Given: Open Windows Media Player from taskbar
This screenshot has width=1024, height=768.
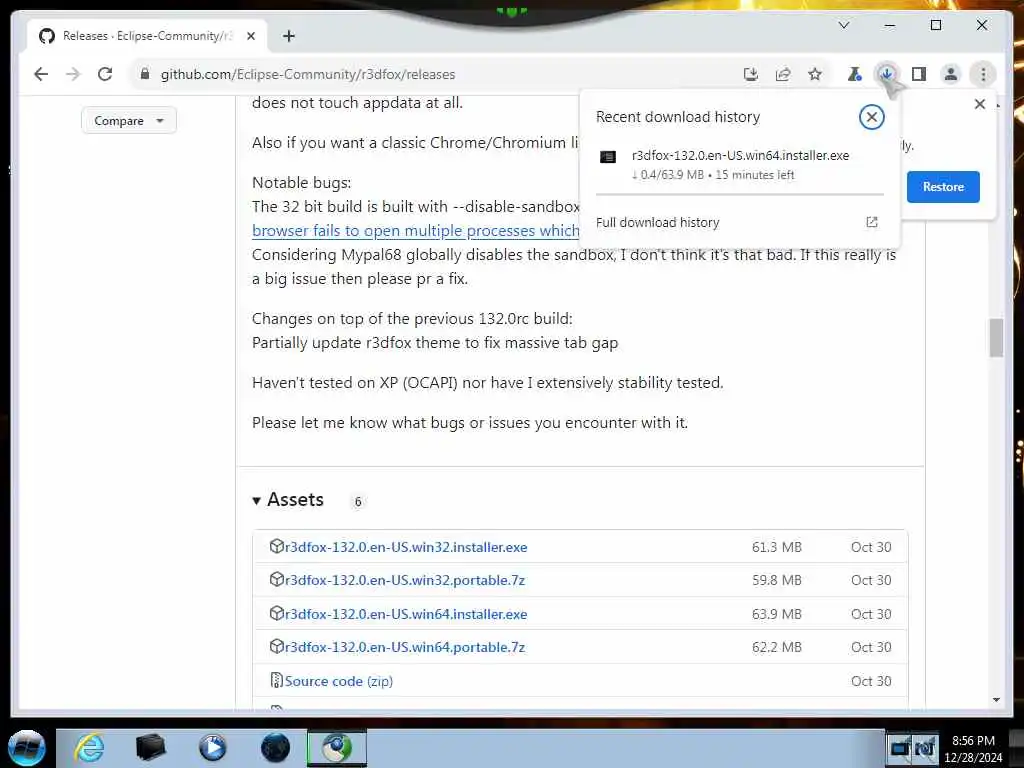Looking at the screenshot, I should 212,748.
